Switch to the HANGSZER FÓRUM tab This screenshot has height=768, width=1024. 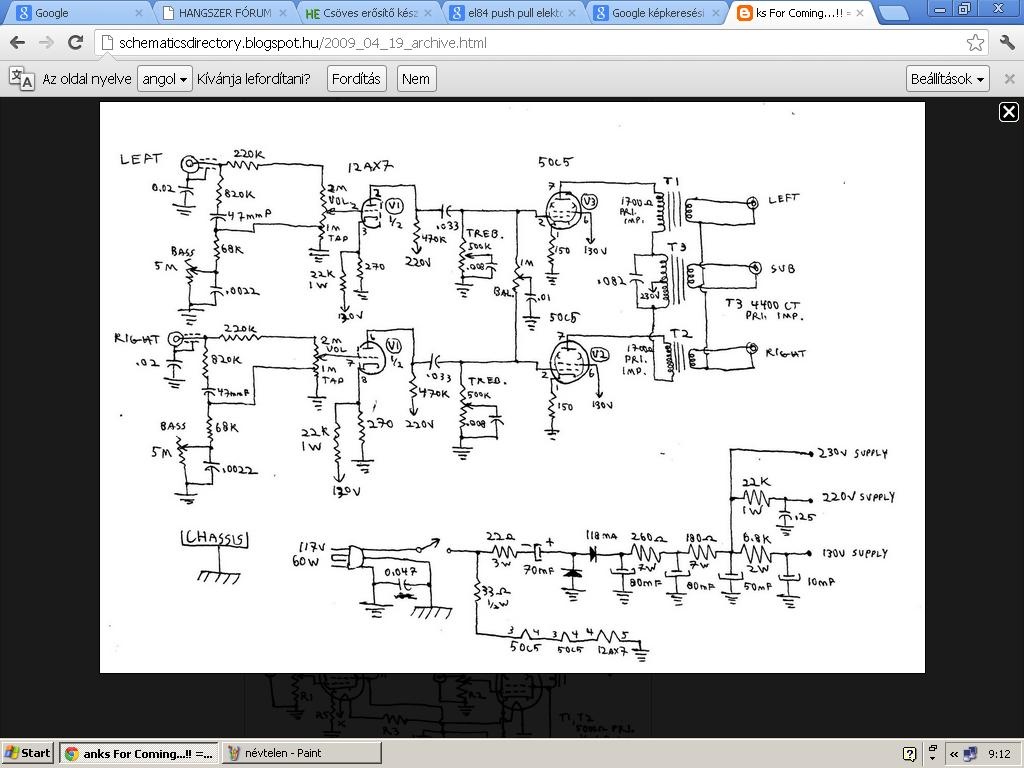pyautogui.click(x=224, y=12)
